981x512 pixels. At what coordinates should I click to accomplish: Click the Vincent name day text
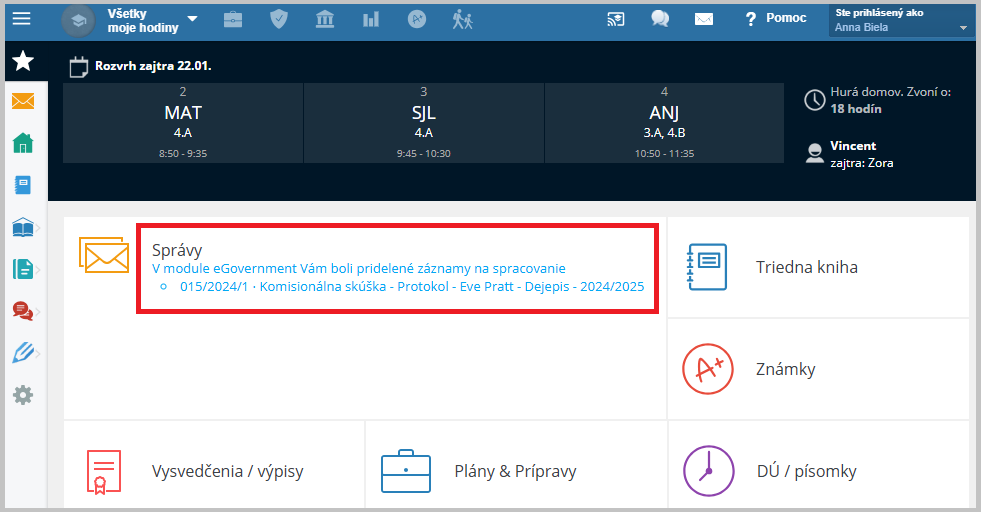[x=853, y=146]
